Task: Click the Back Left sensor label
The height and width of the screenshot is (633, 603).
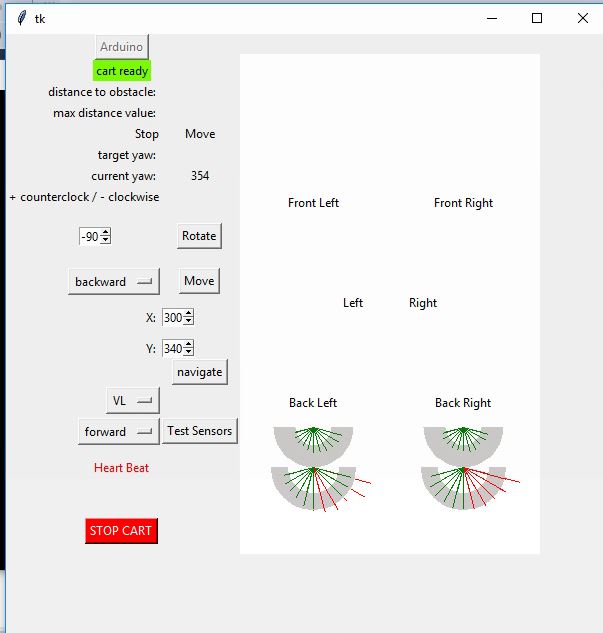Action: pos(313,402)
